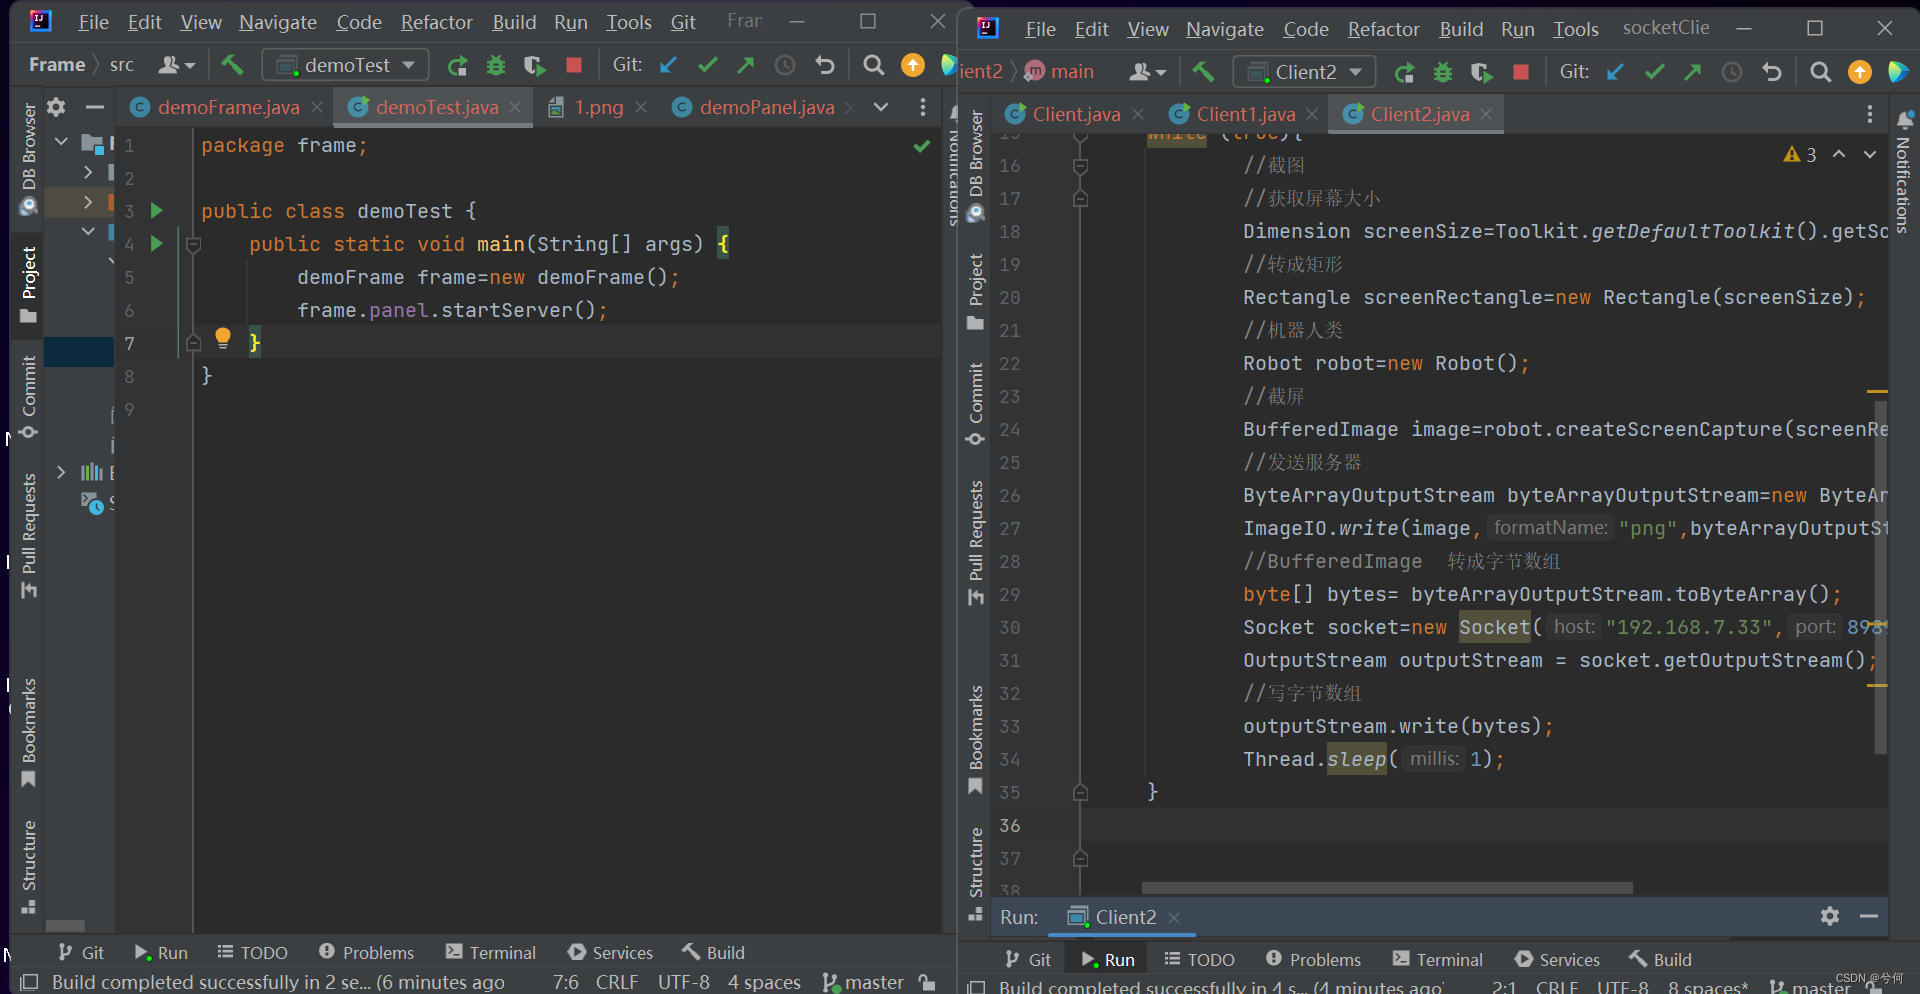
Task: Toggle Bookmarks panel in left IDE
Action: [28, 732]
